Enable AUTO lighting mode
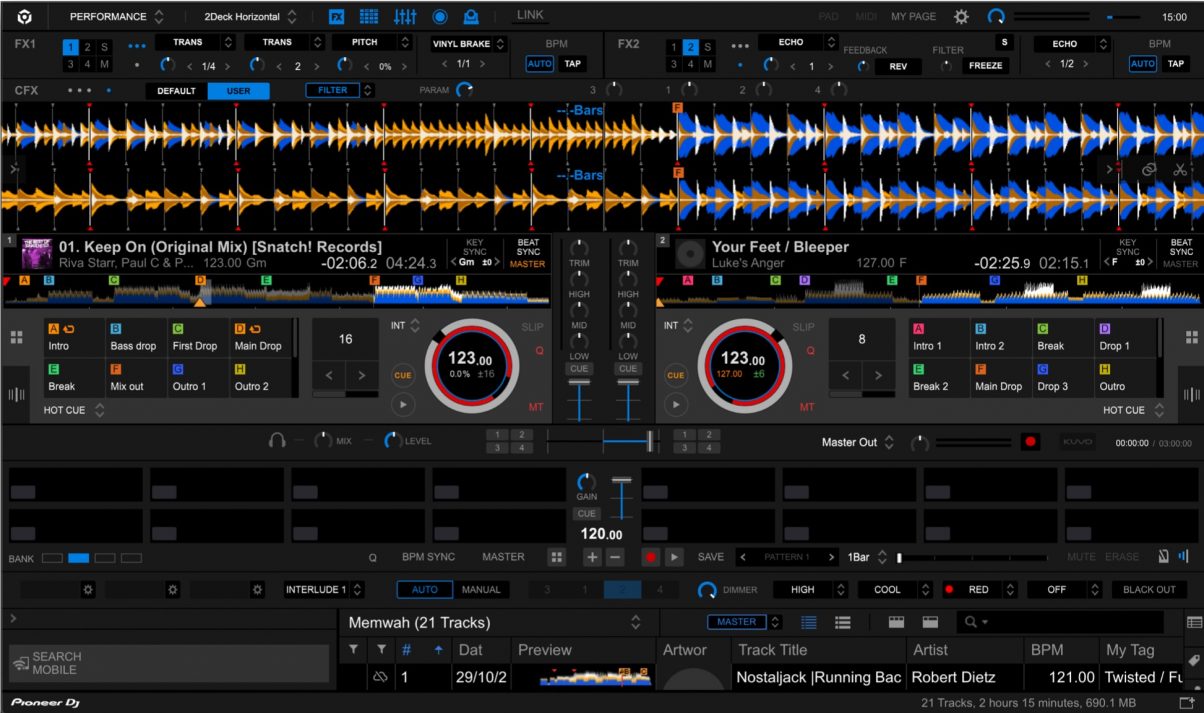 click(424, 589)
